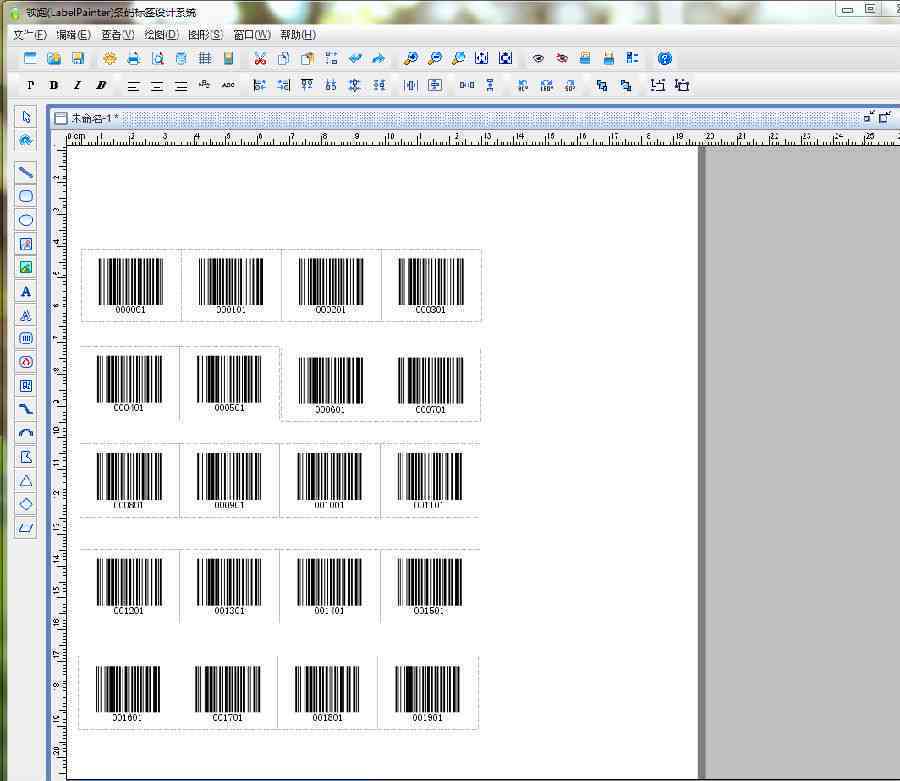Viewport: 900px width, 781px height.
Task: Center-align the text
Action: (x=157, y=86)
